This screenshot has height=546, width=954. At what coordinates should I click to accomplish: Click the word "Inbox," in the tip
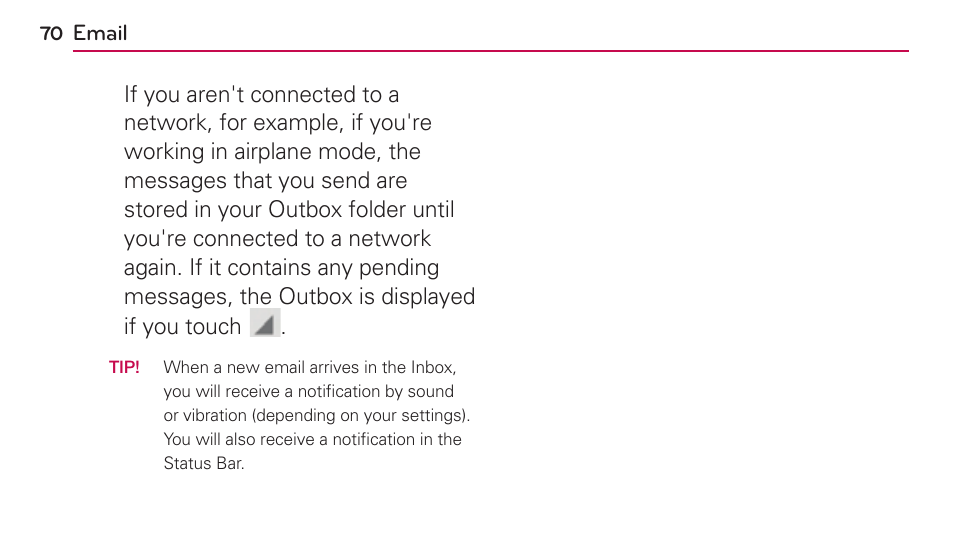[433, 368]
